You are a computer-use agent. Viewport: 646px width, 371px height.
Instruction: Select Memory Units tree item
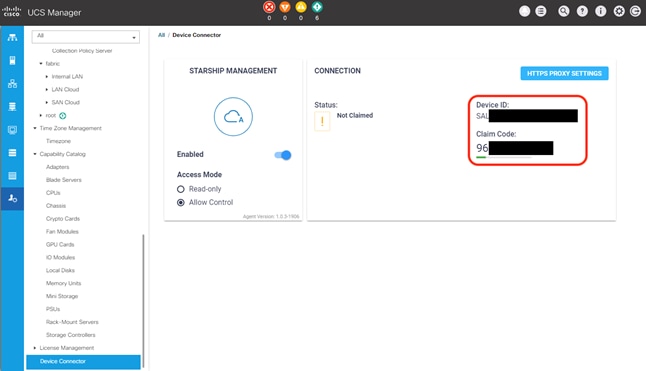[x=63, y=283]
